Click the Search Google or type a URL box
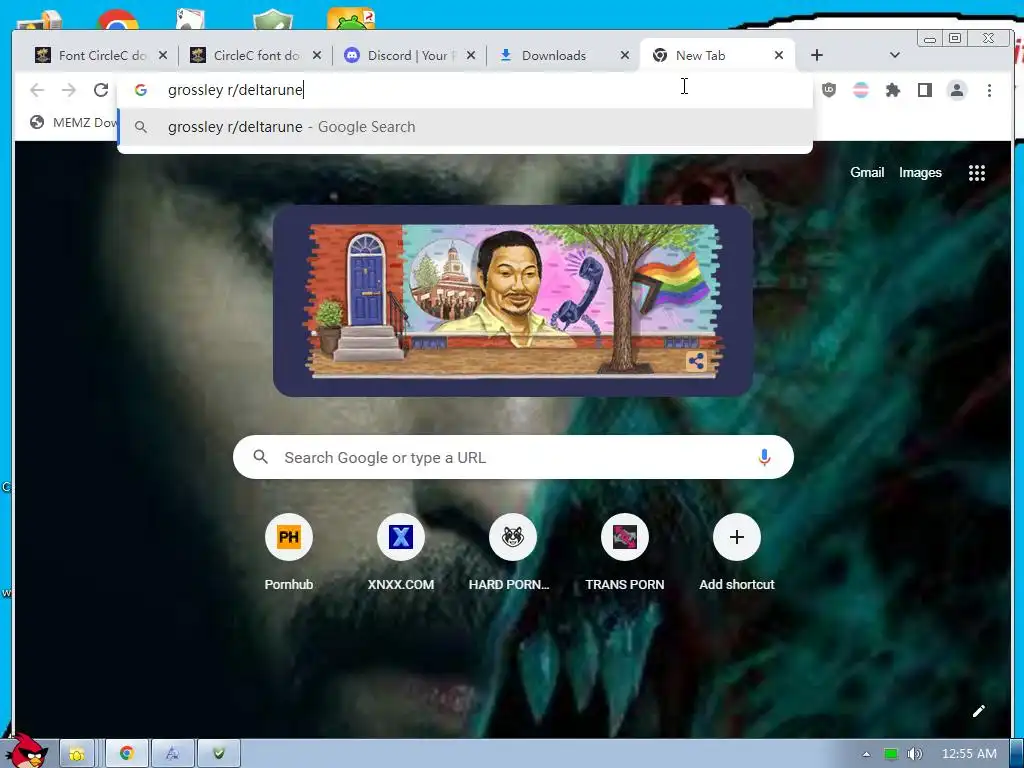 point(513,457)
